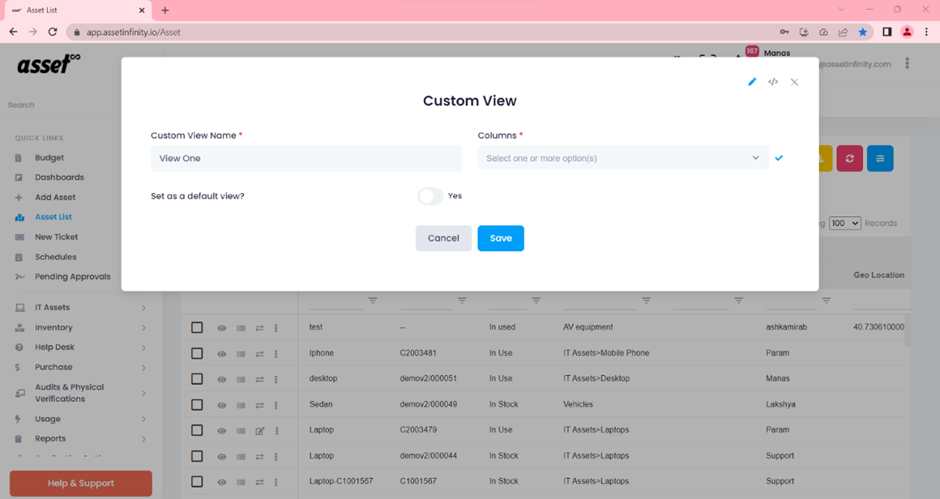Click the Save button

pos(500,238)
